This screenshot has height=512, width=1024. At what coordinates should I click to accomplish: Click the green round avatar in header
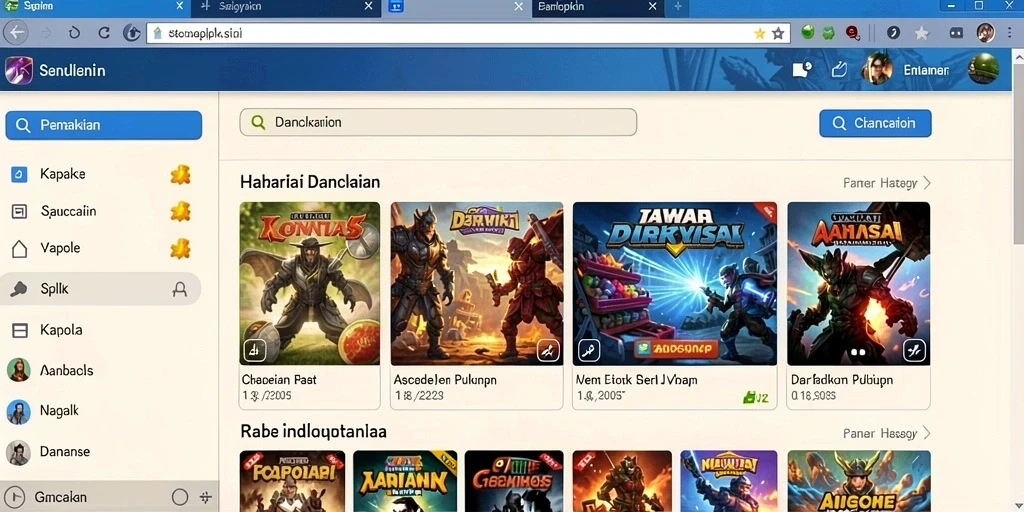point(983,69)
